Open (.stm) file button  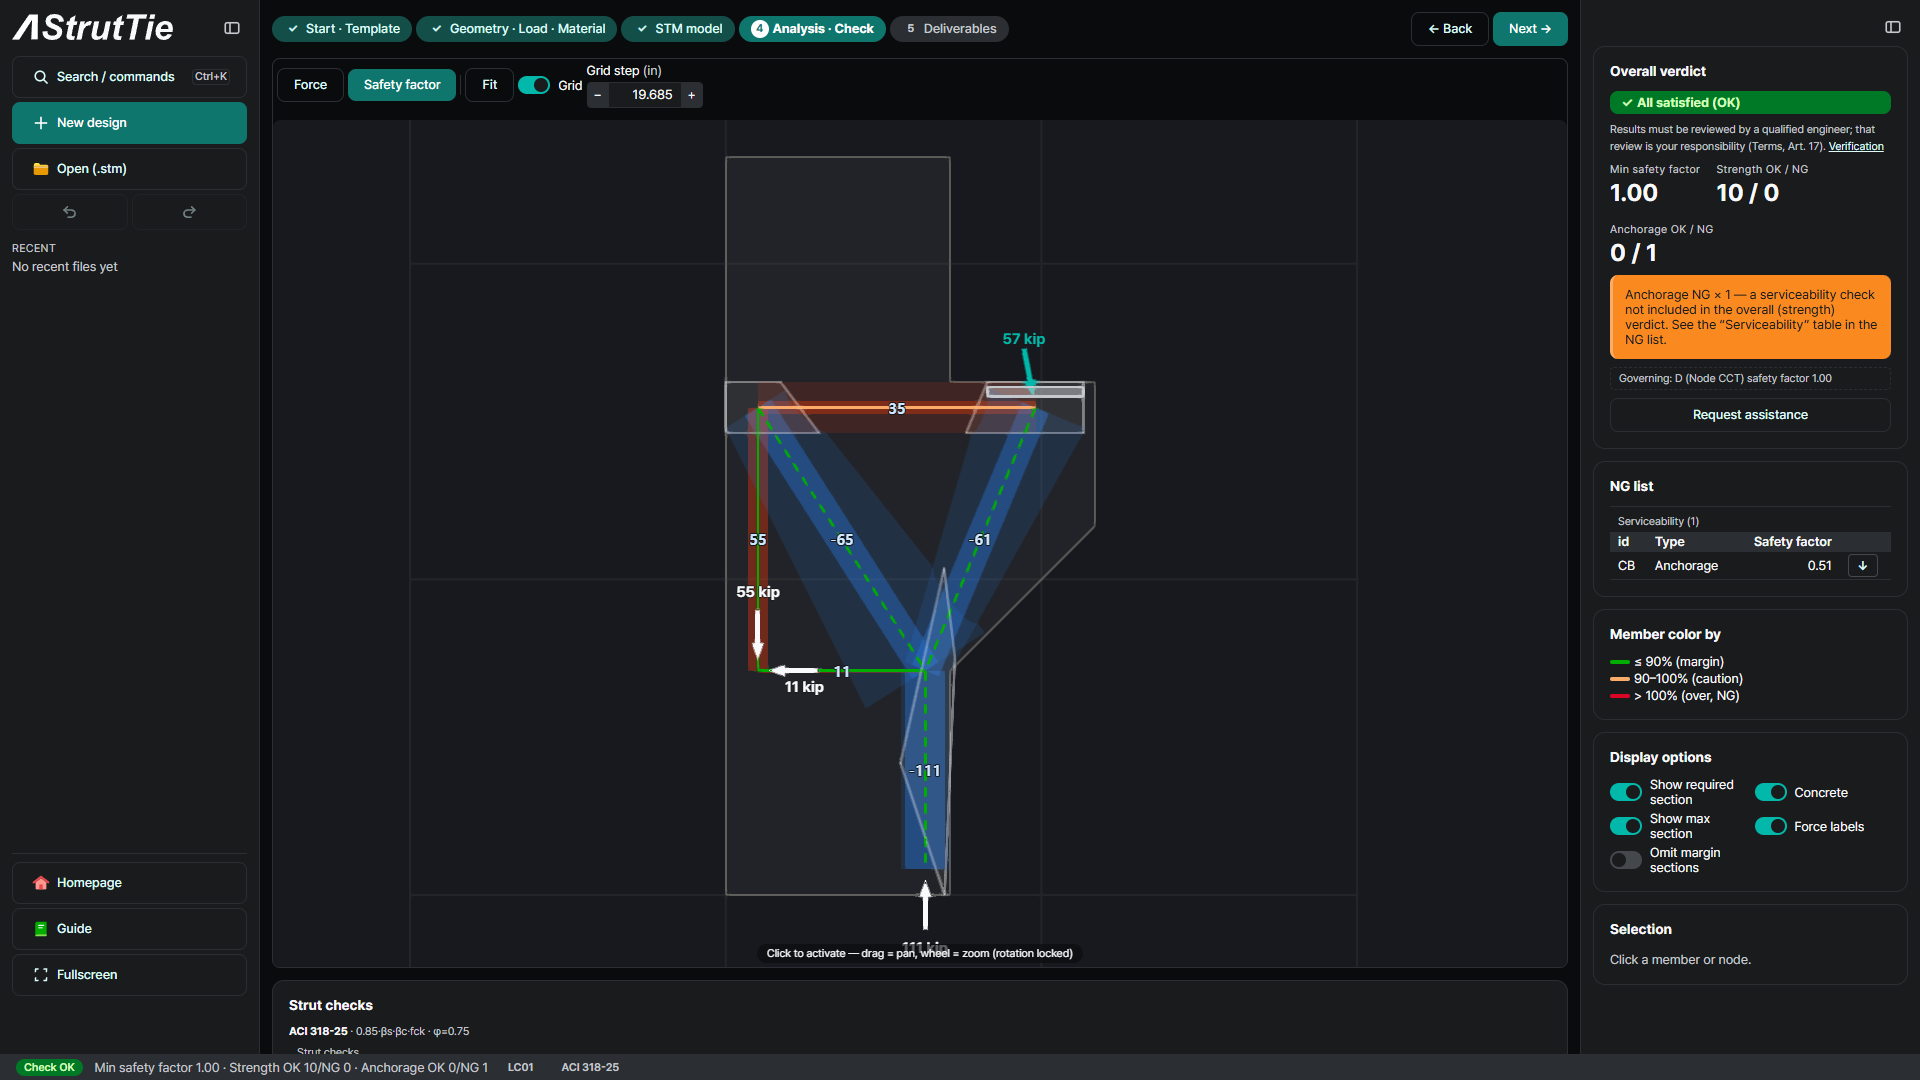(x=129, y=169)
